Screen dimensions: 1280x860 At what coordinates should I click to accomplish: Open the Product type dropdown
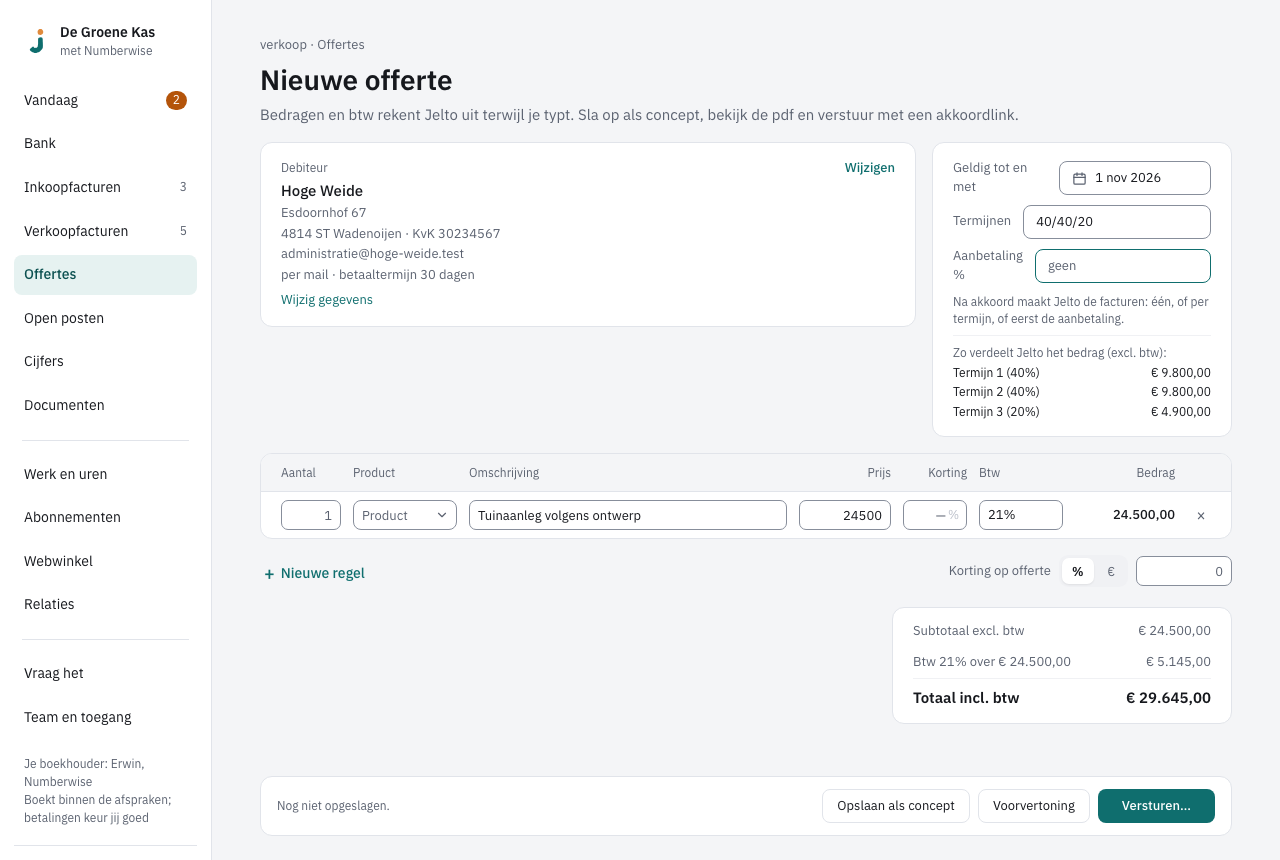pos(405,515)
